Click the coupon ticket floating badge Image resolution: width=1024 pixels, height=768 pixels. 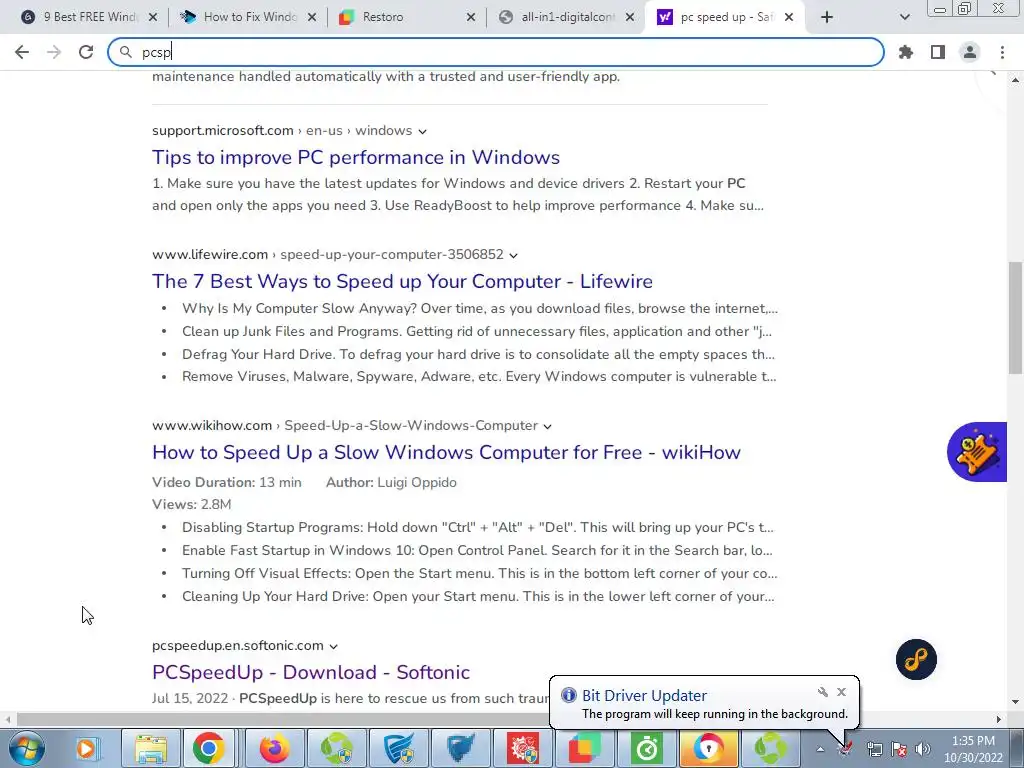click(977, 452)
